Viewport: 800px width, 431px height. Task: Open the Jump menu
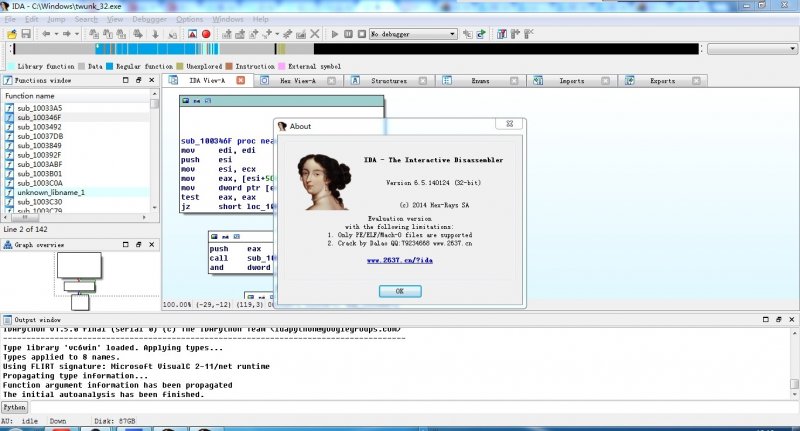point(56,19)
